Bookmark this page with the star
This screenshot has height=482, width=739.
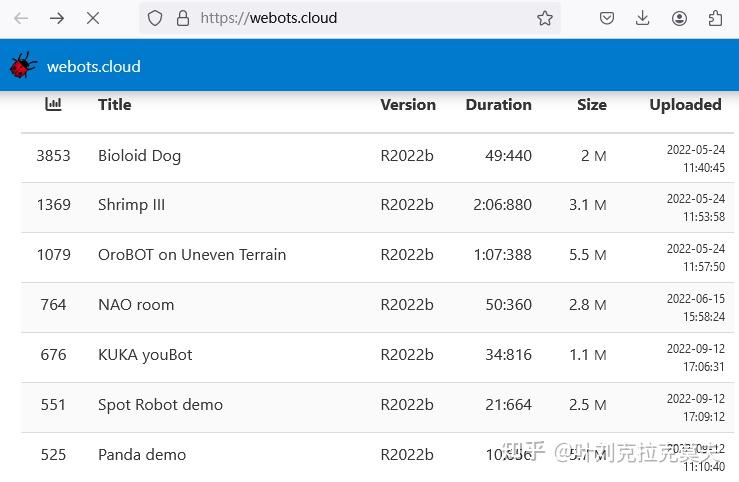click(545, 18)
